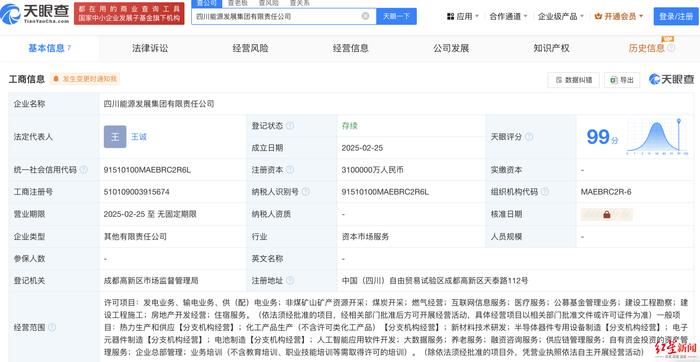Click the Tianyancha logo in the header
The image size is (700, 362).
pos(35,13)
